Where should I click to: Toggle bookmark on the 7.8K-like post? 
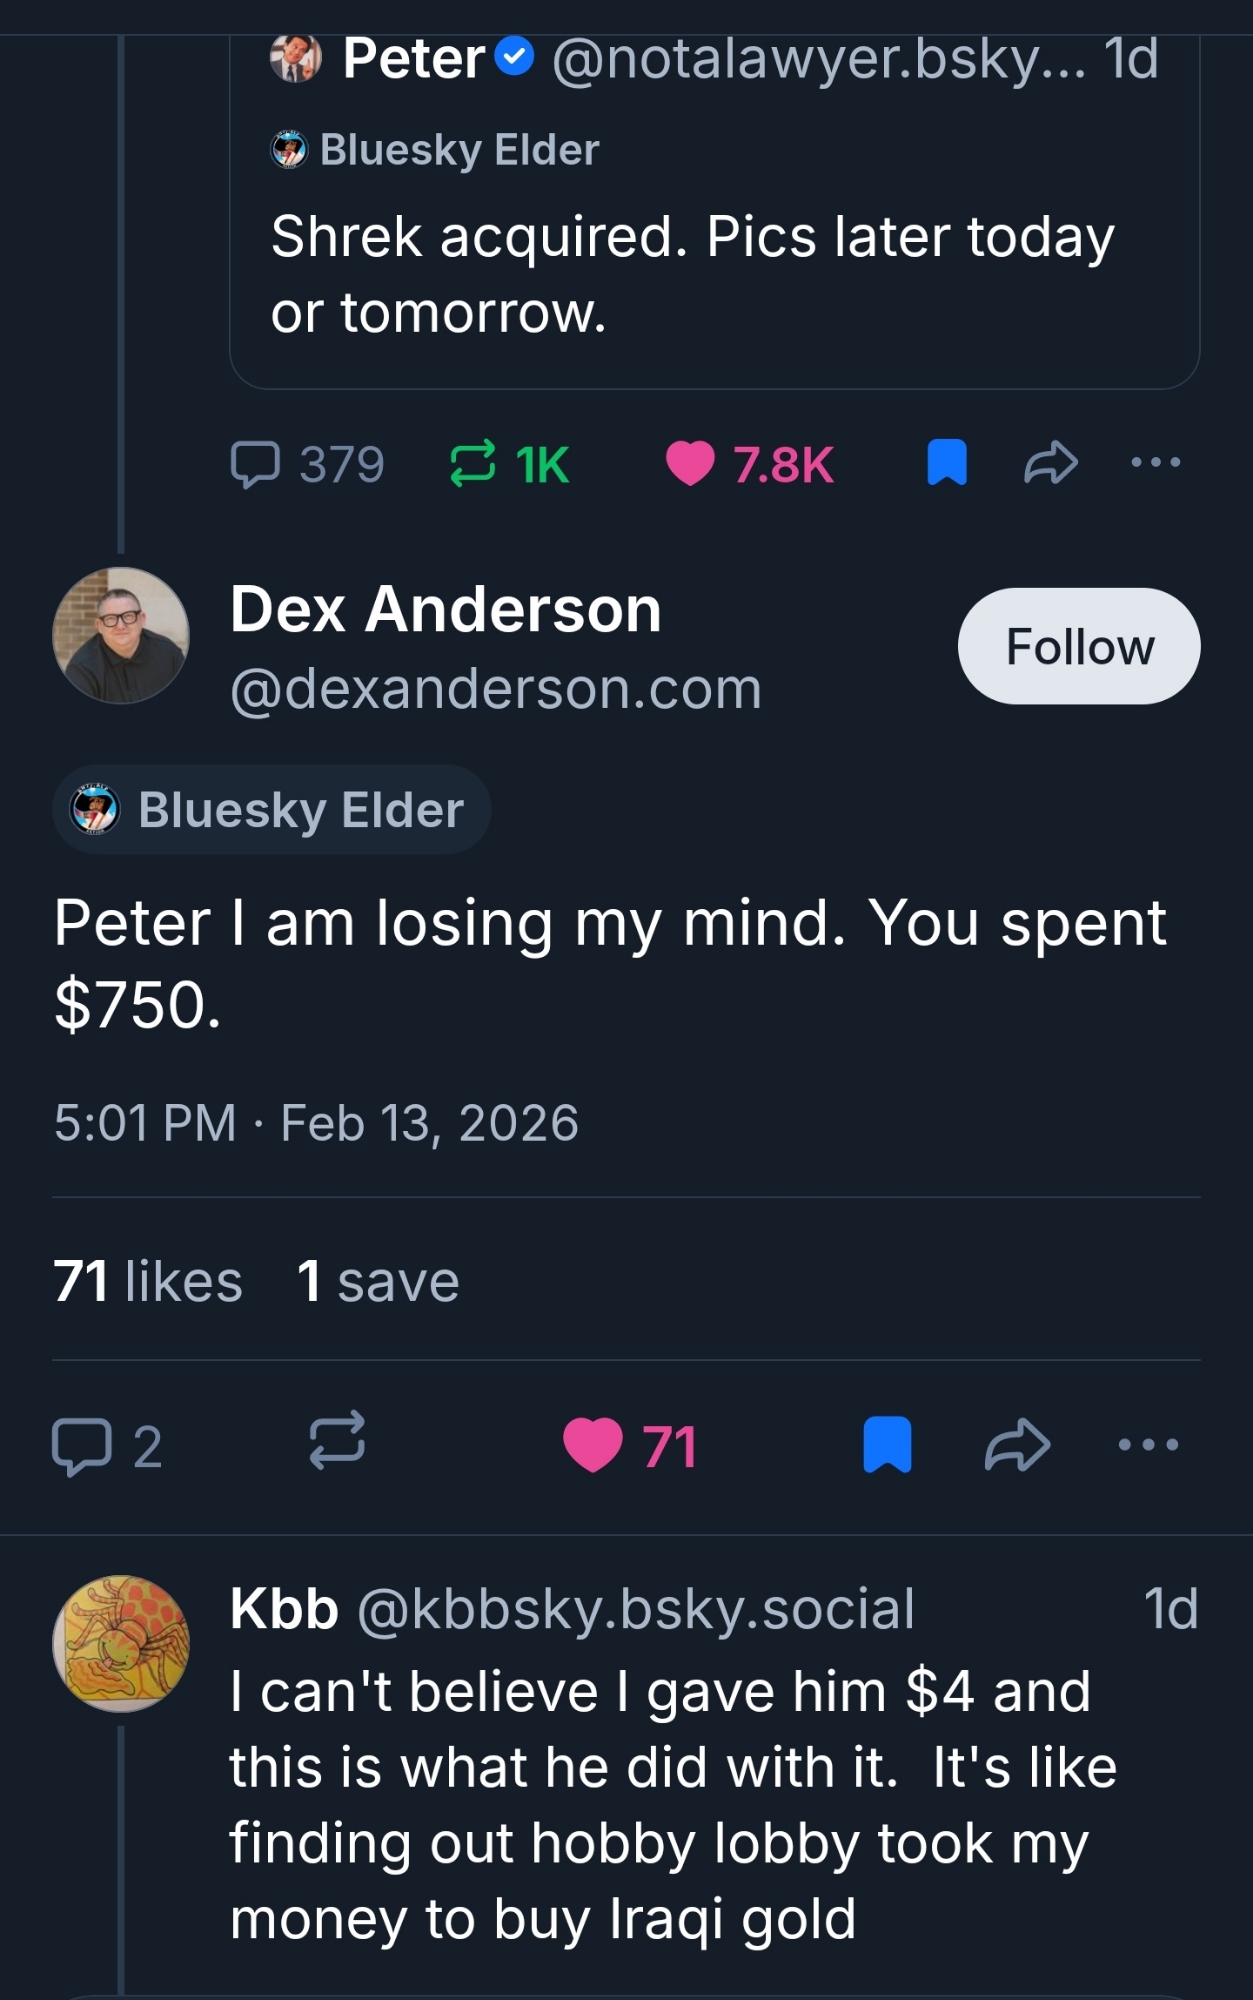tap(946, 463)
